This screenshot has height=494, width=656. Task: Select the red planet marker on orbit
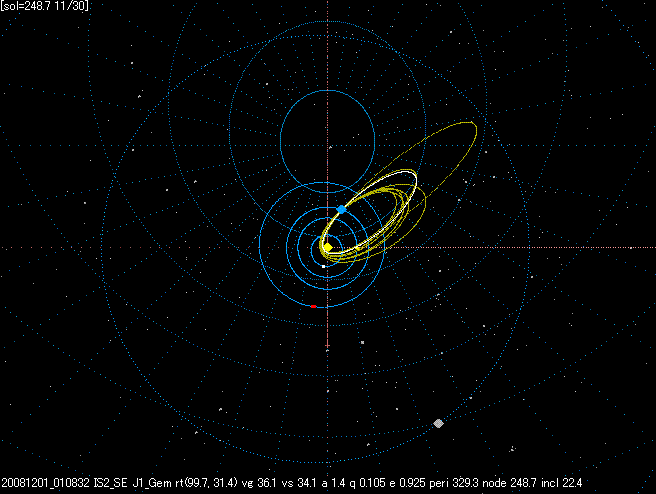tap(313, 307)
